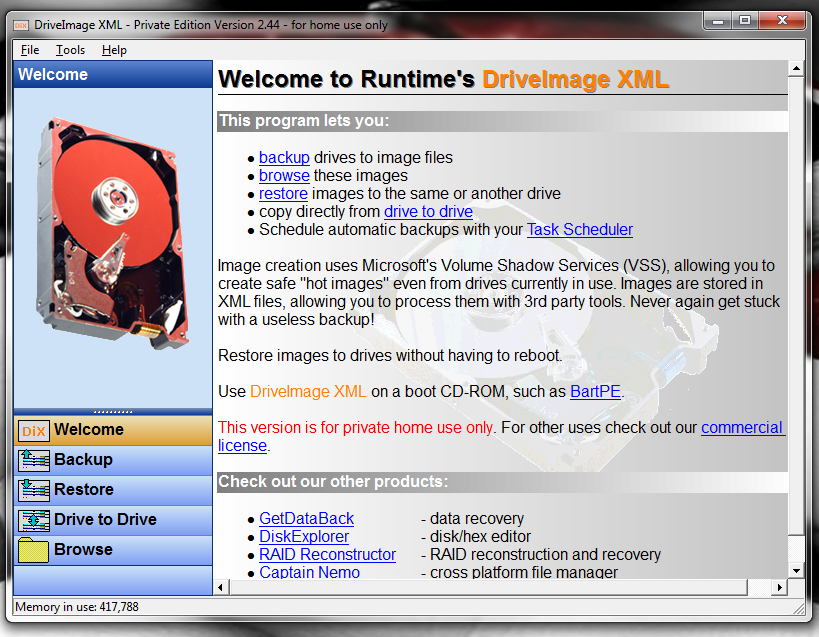Click 'Restore images to drives without having to reboot.'
Viewport: 819px width, 637px height.
click(x=390, y=356)
